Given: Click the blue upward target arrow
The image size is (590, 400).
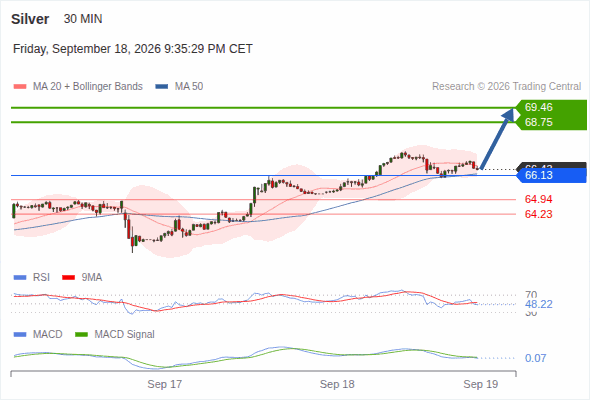Looking at the screenshot, I should click(497, 138).
